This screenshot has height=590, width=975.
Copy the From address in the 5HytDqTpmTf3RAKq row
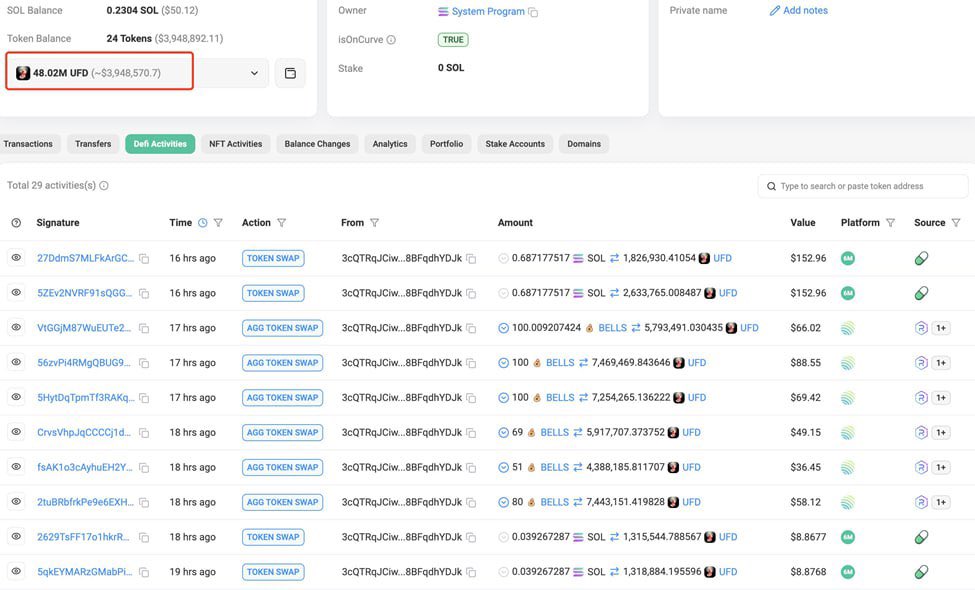[471, 398]
